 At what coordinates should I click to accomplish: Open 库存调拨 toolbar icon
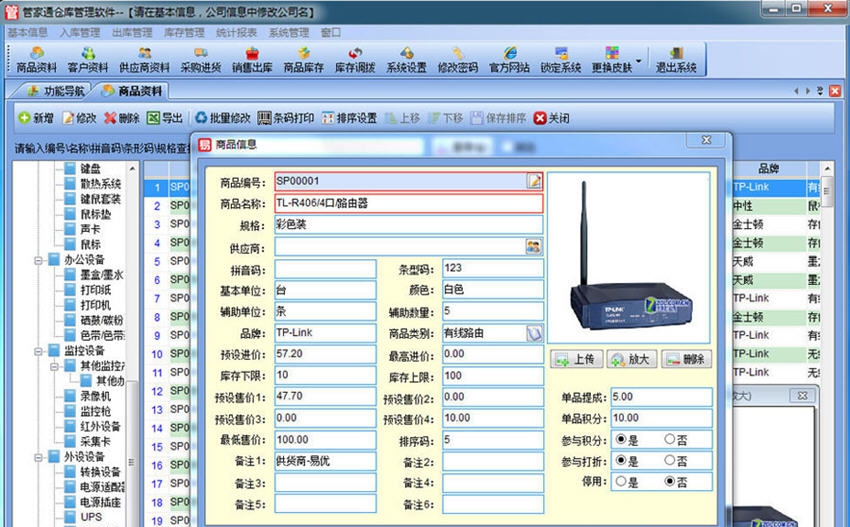(x=355, y=60)
